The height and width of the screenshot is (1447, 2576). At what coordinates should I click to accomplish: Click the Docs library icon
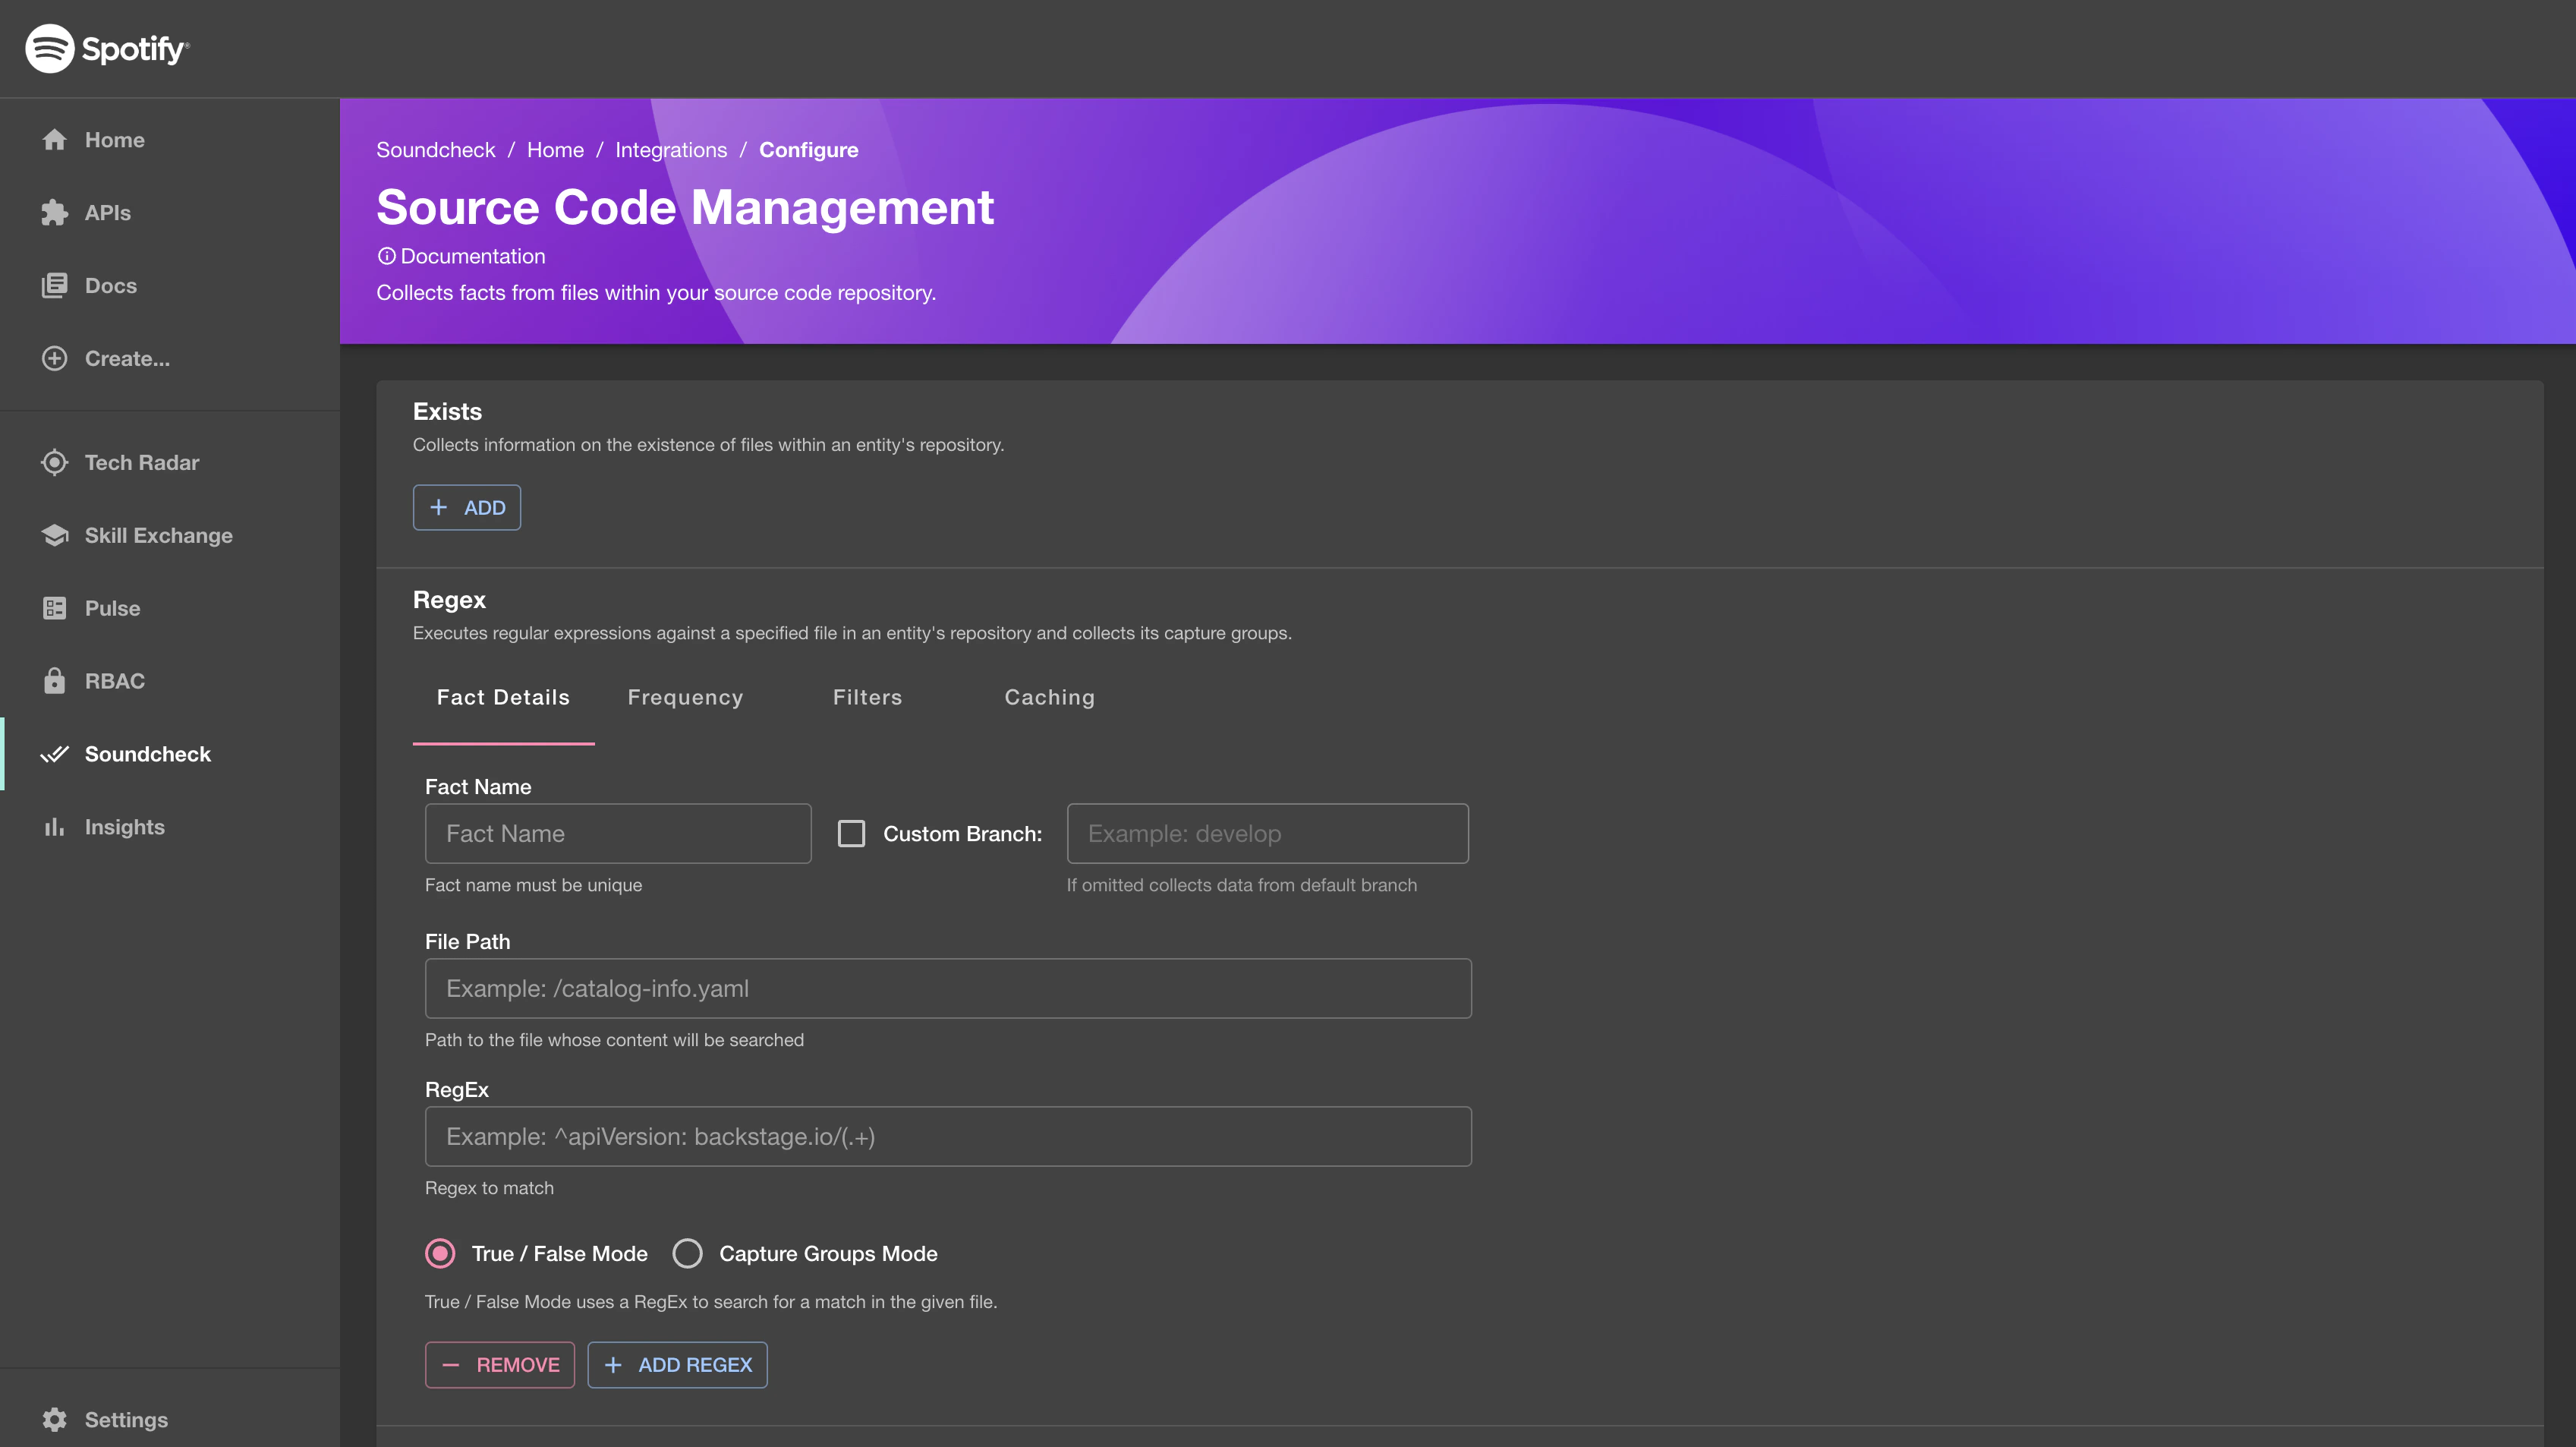click(54, 286)
